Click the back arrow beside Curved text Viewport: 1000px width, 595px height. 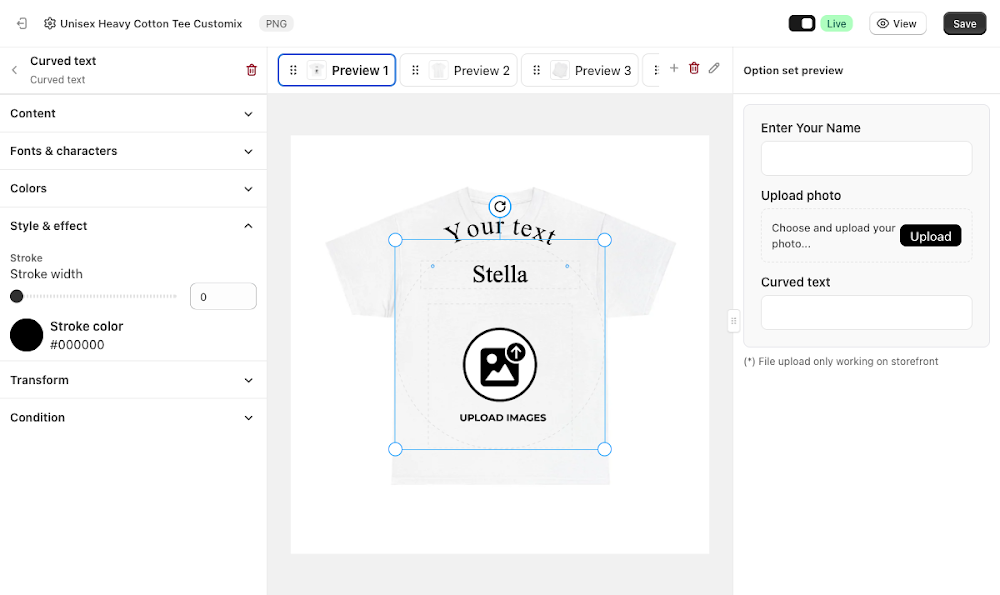15,70
